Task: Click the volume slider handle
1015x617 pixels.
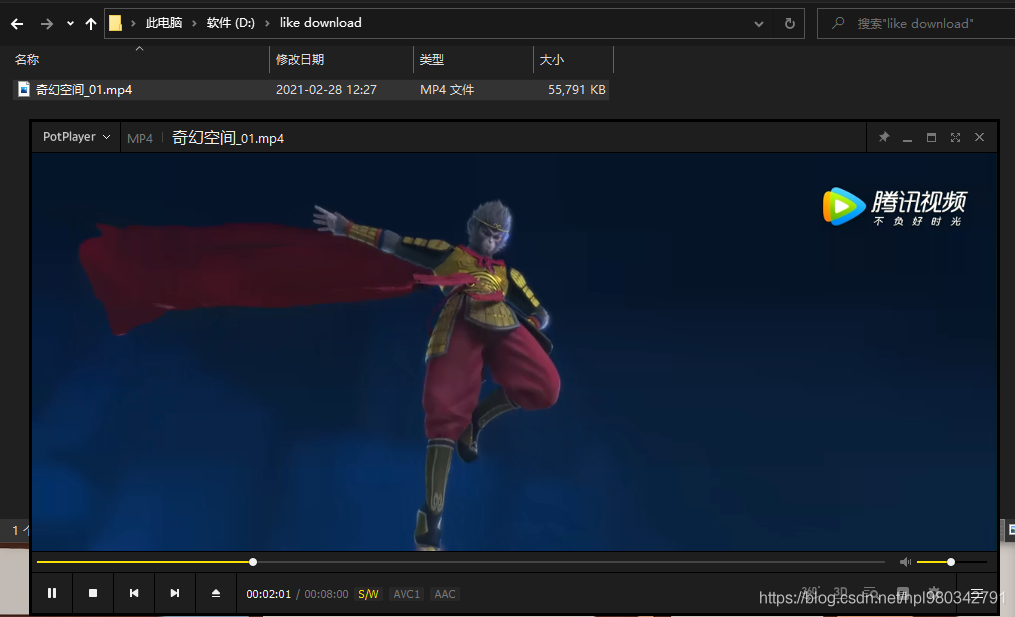Action: 951,562
